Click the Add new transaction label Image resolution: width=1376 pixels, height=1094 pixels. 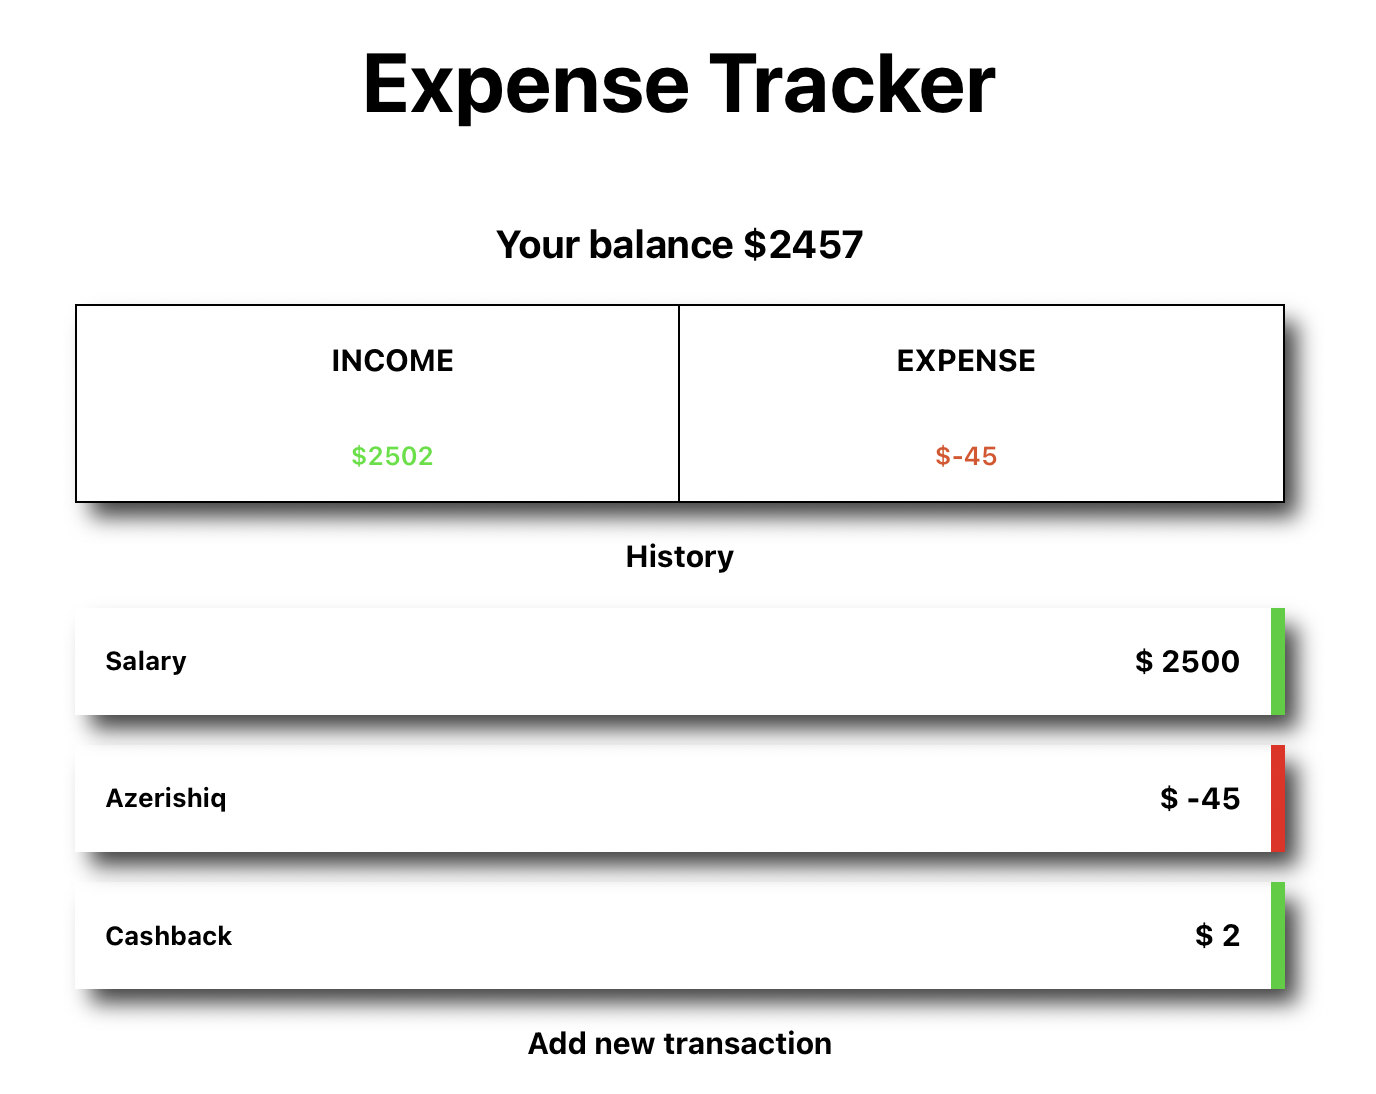pyautogui.click(x=679, y=1043)
